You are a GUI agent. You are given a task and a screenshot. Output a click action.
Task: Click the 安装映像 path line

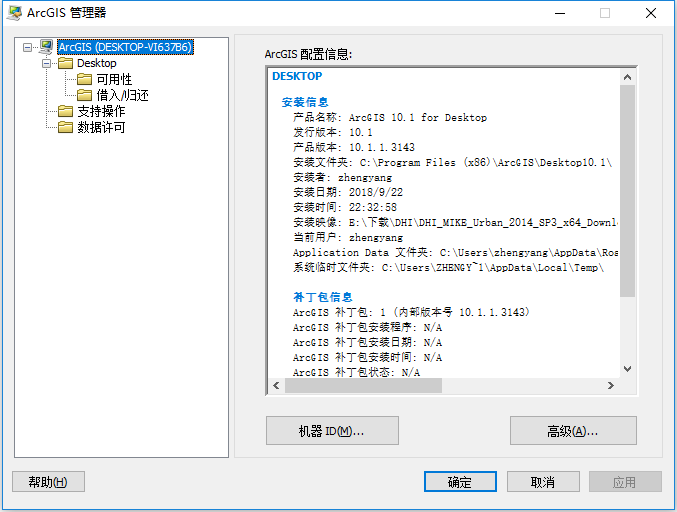coord(456,222)
